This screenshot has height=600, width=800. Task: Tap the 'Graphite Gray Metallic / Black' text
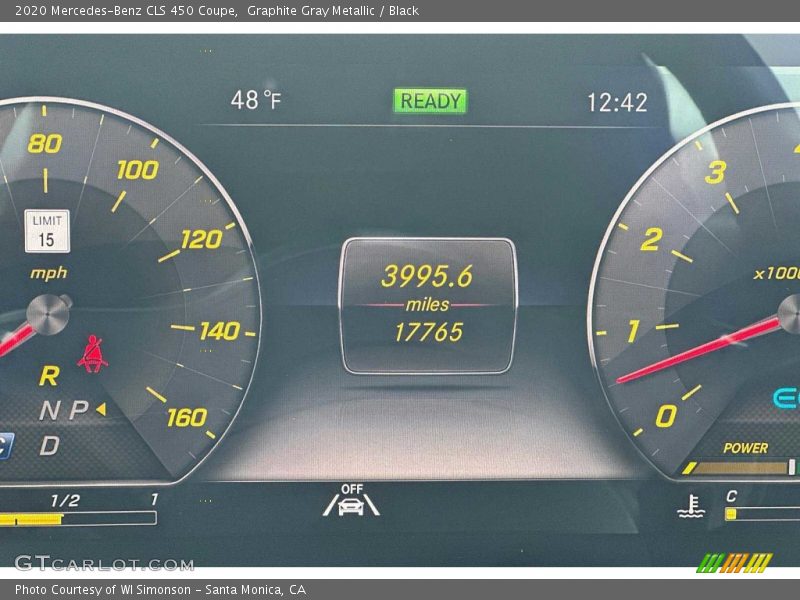[333, 11]
